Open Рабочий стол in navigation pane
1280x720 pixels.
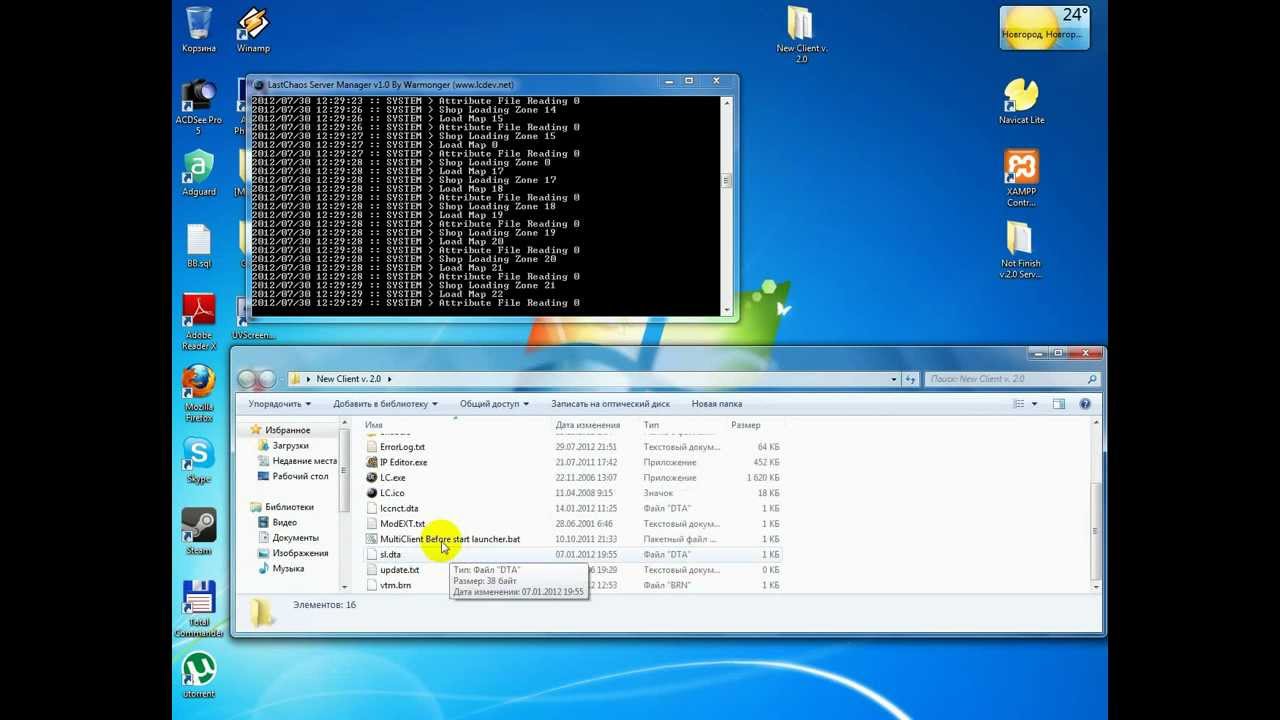click(300, 476)
